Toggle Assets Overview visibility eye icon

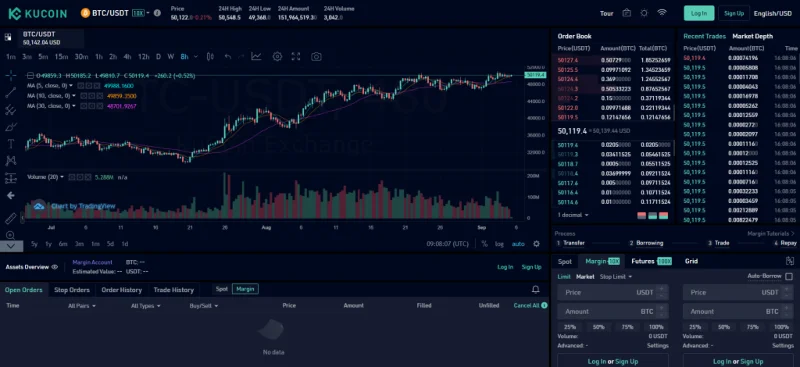pos(55,267)
